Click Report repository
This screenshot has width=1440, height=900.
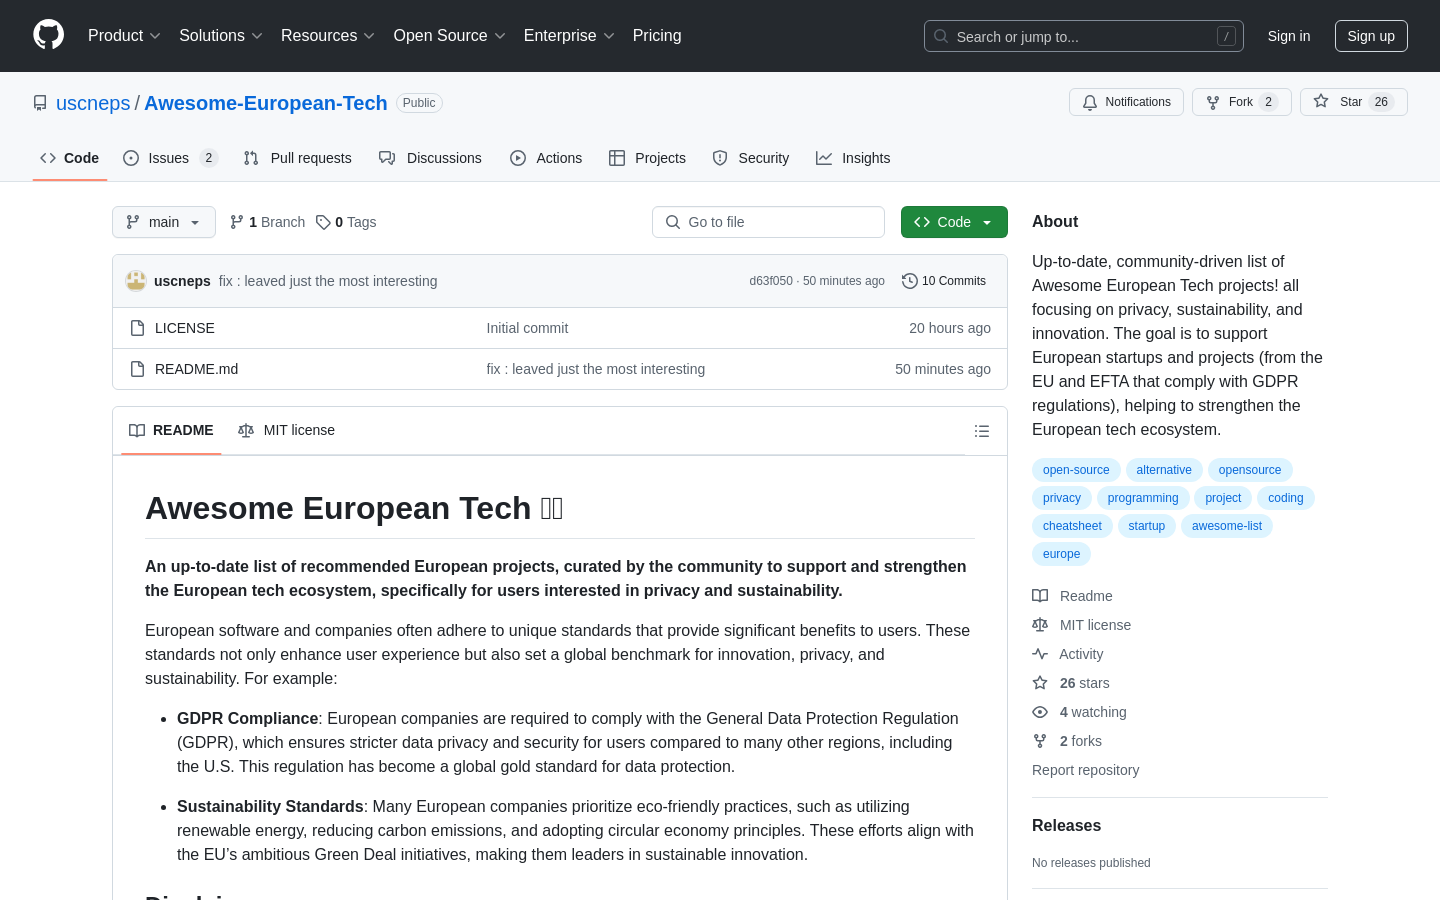(1085, 770)
